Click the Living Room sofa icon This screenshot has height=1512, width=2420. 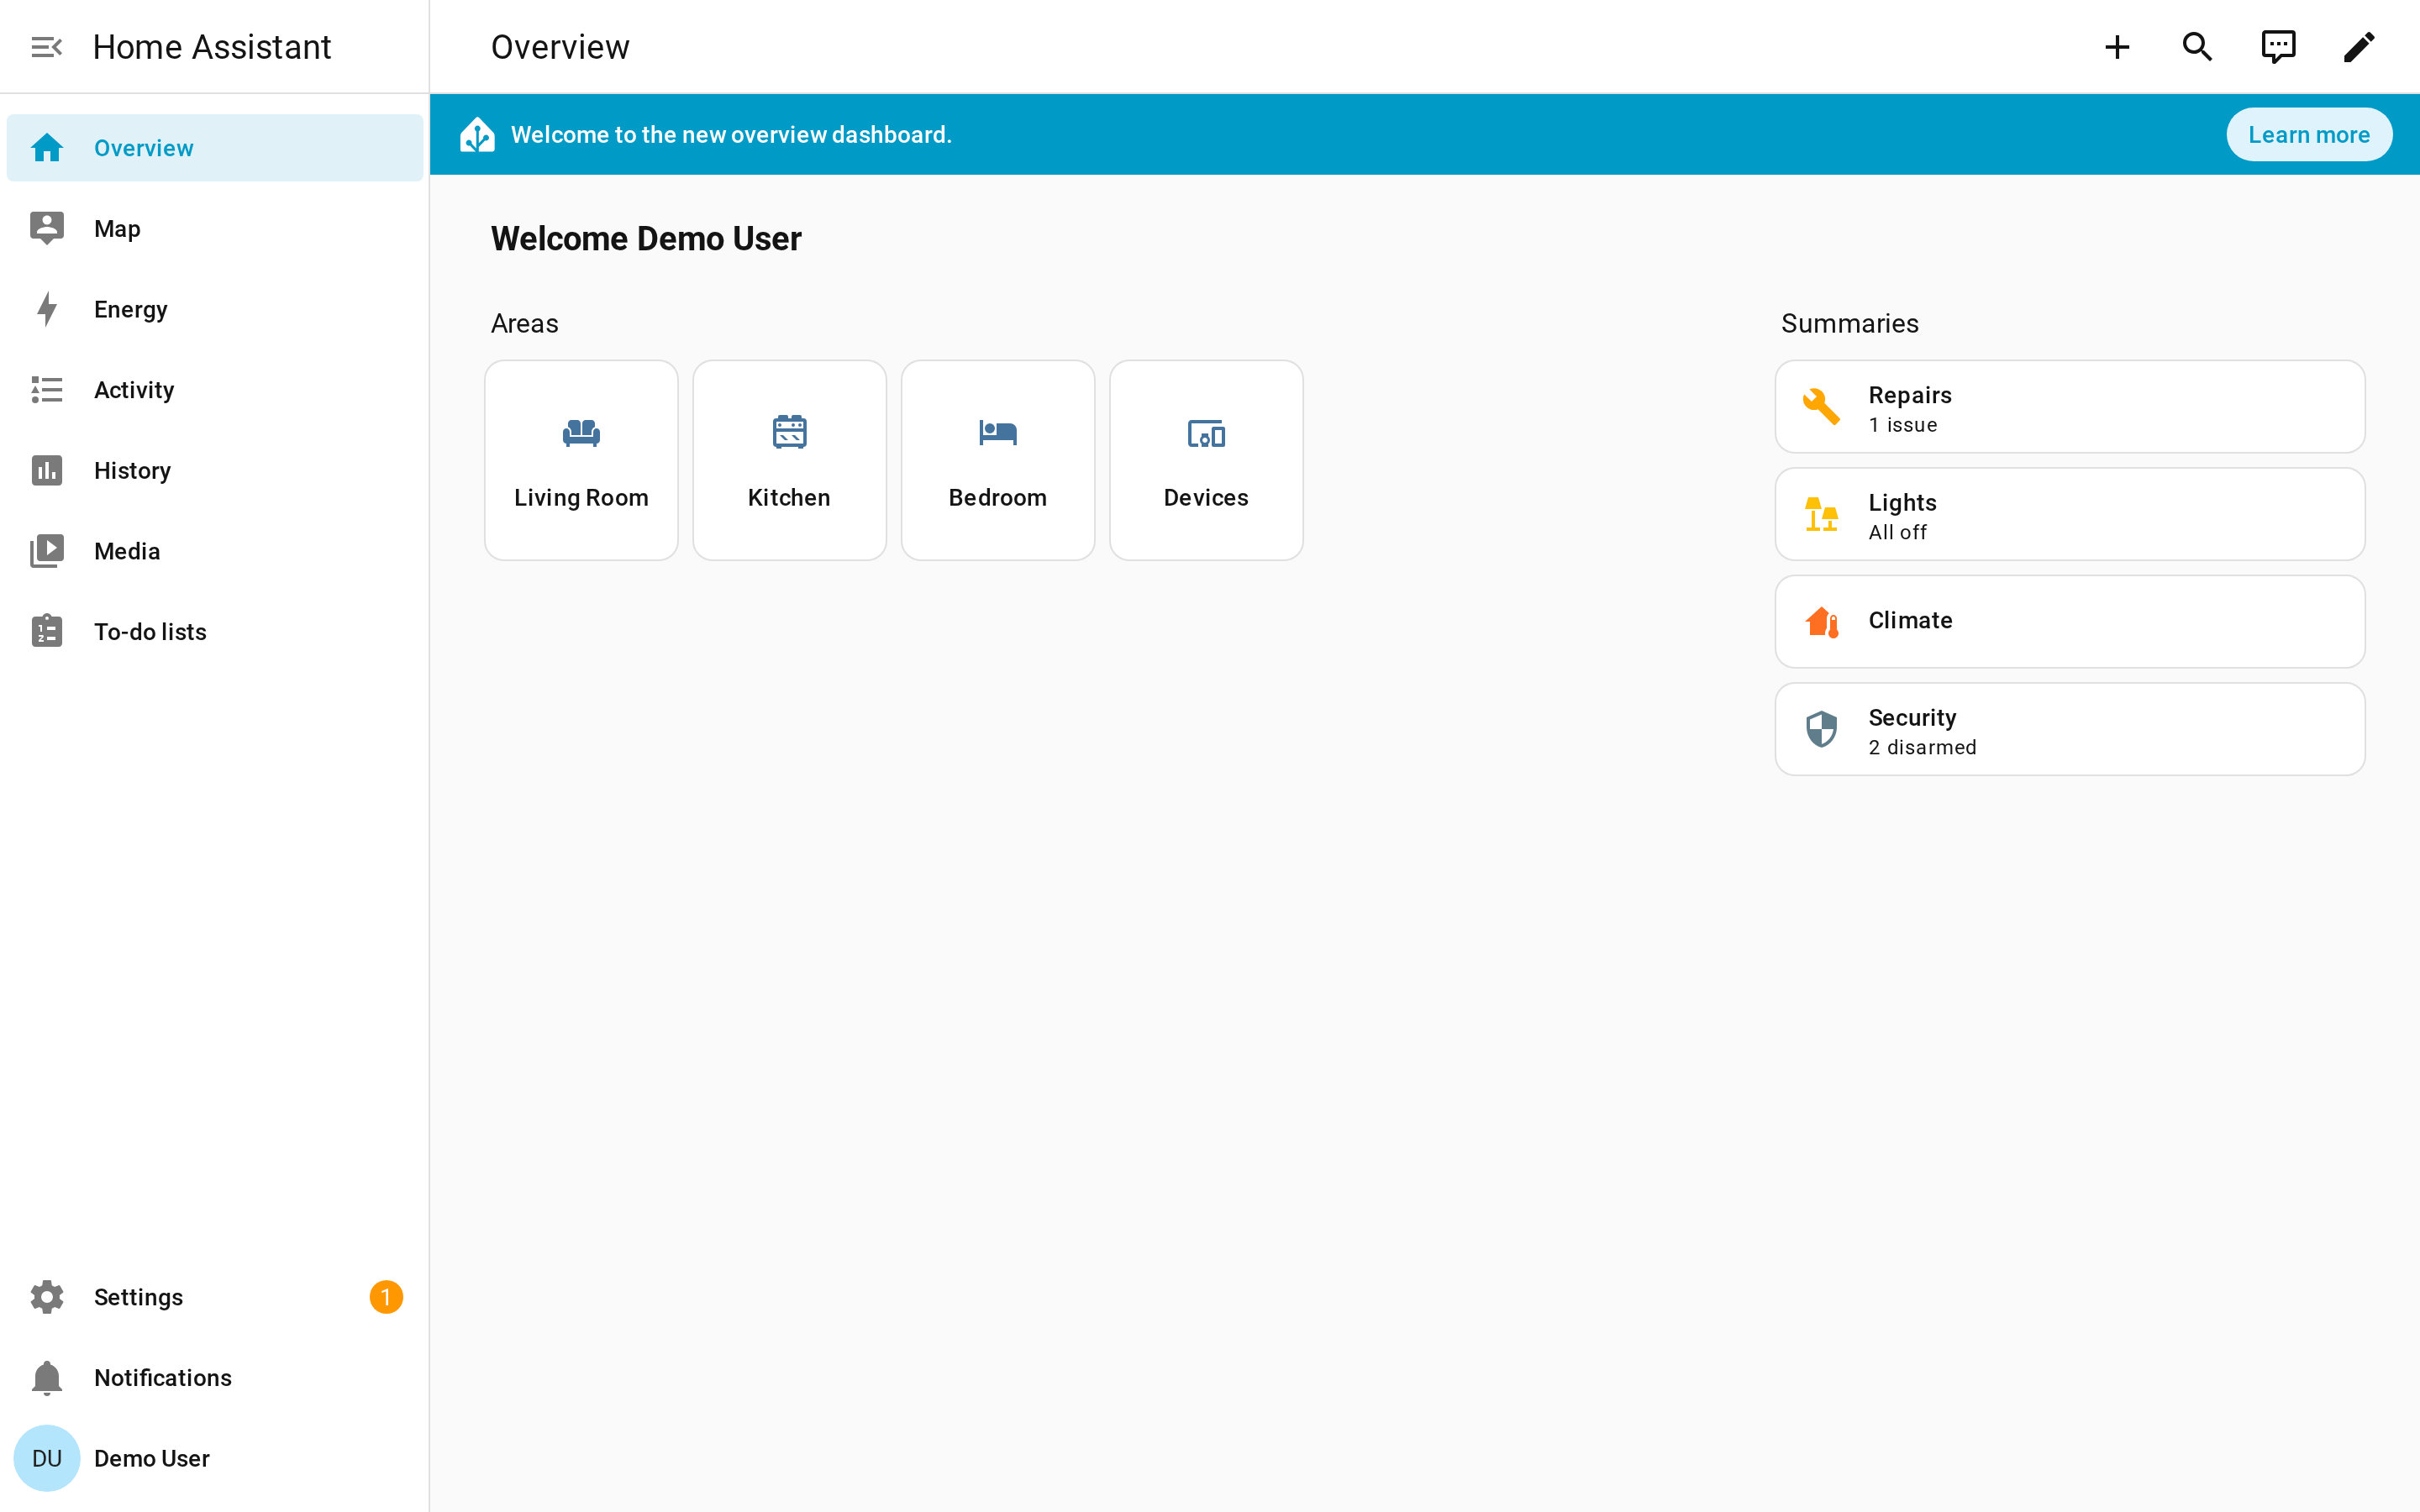pyautogui.click(x=581, y=432)
